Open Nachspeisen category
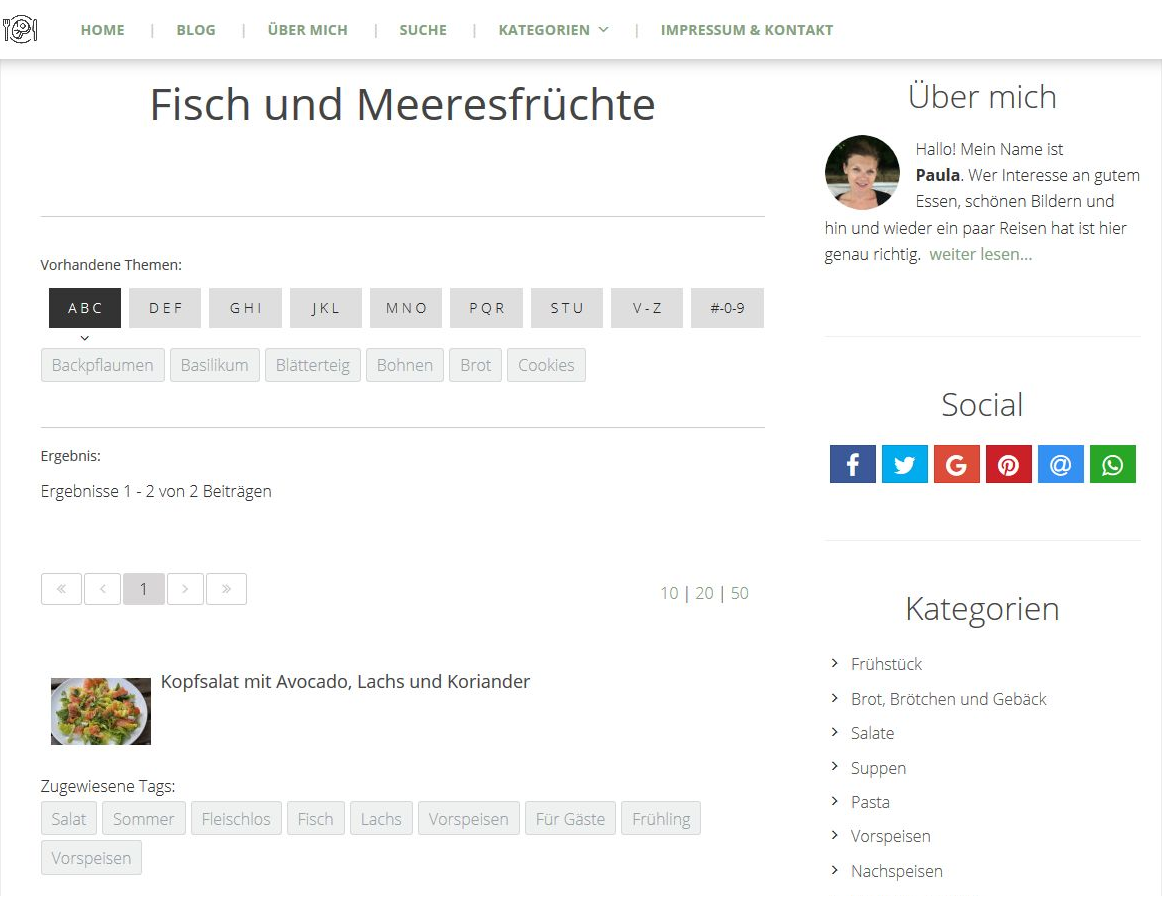Image resolution: width=1162 pixels, height=912 pixels. pyautogui.click(x=897, y=871)
